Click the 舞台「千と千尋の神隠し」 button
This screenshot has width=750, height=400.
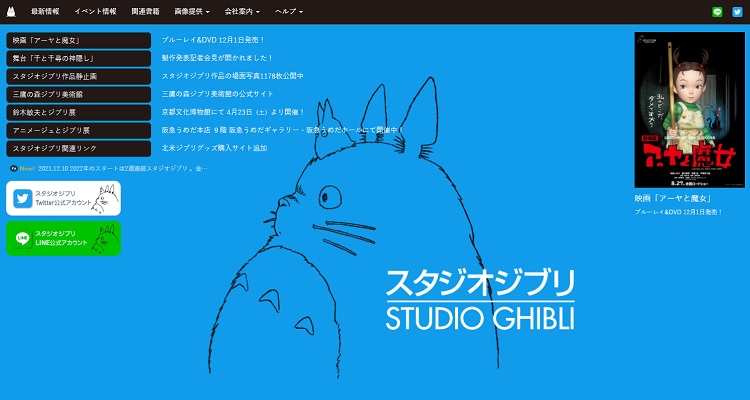pyautogui.click(x=78, y=58)
